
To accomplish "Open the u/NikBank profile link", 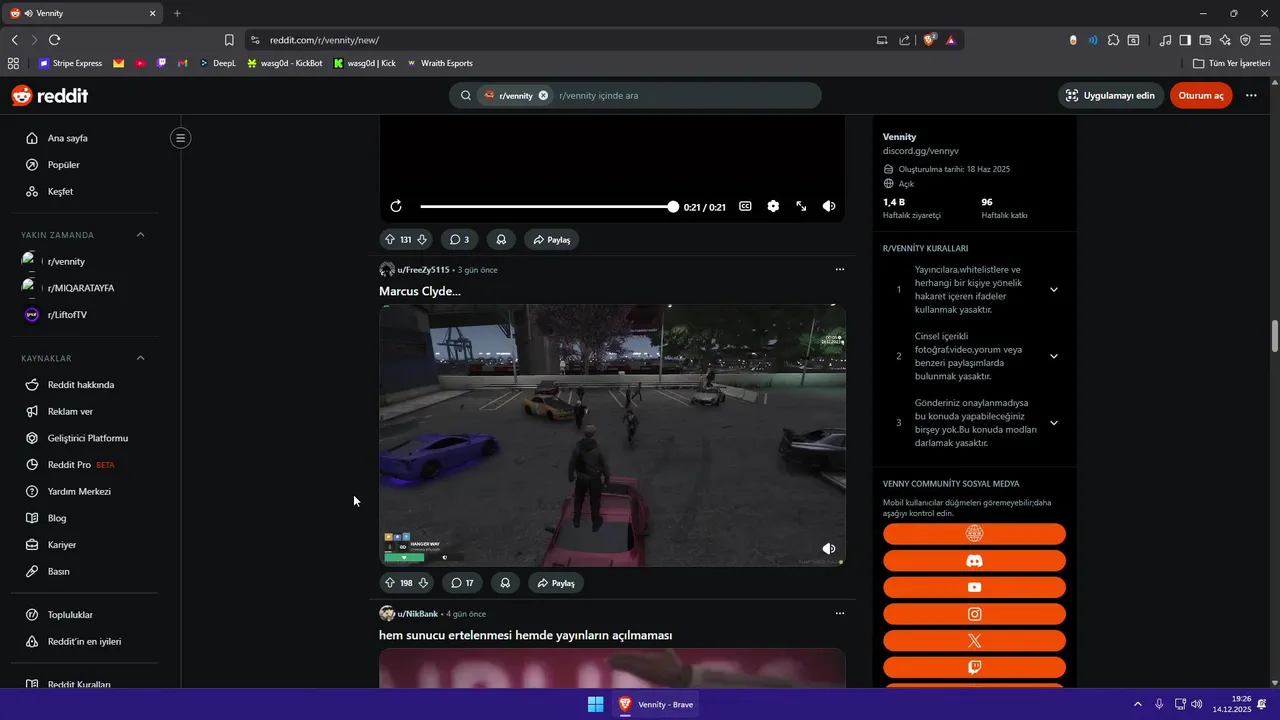I will [x=418, y=614].
